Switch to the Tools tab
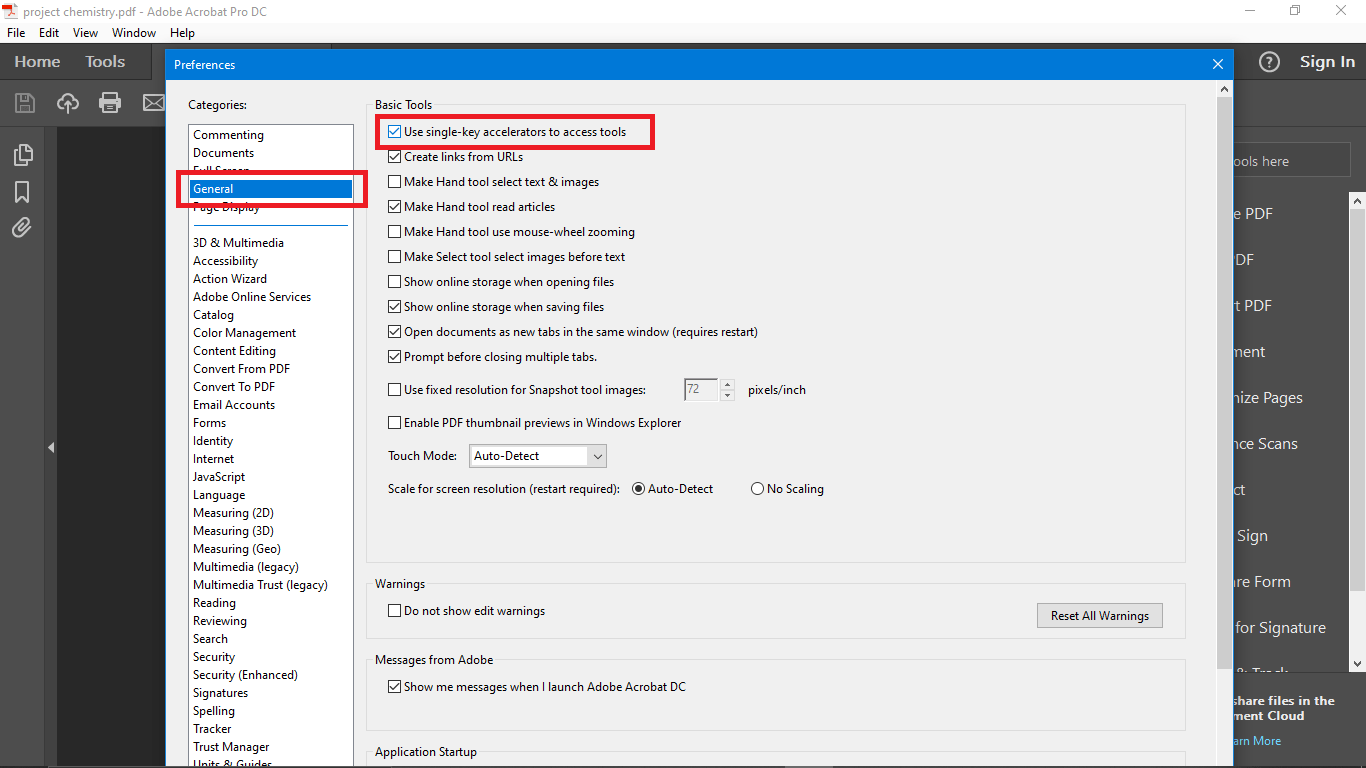This screenshot has width=1366, height=768. click(x=105, y=62)
